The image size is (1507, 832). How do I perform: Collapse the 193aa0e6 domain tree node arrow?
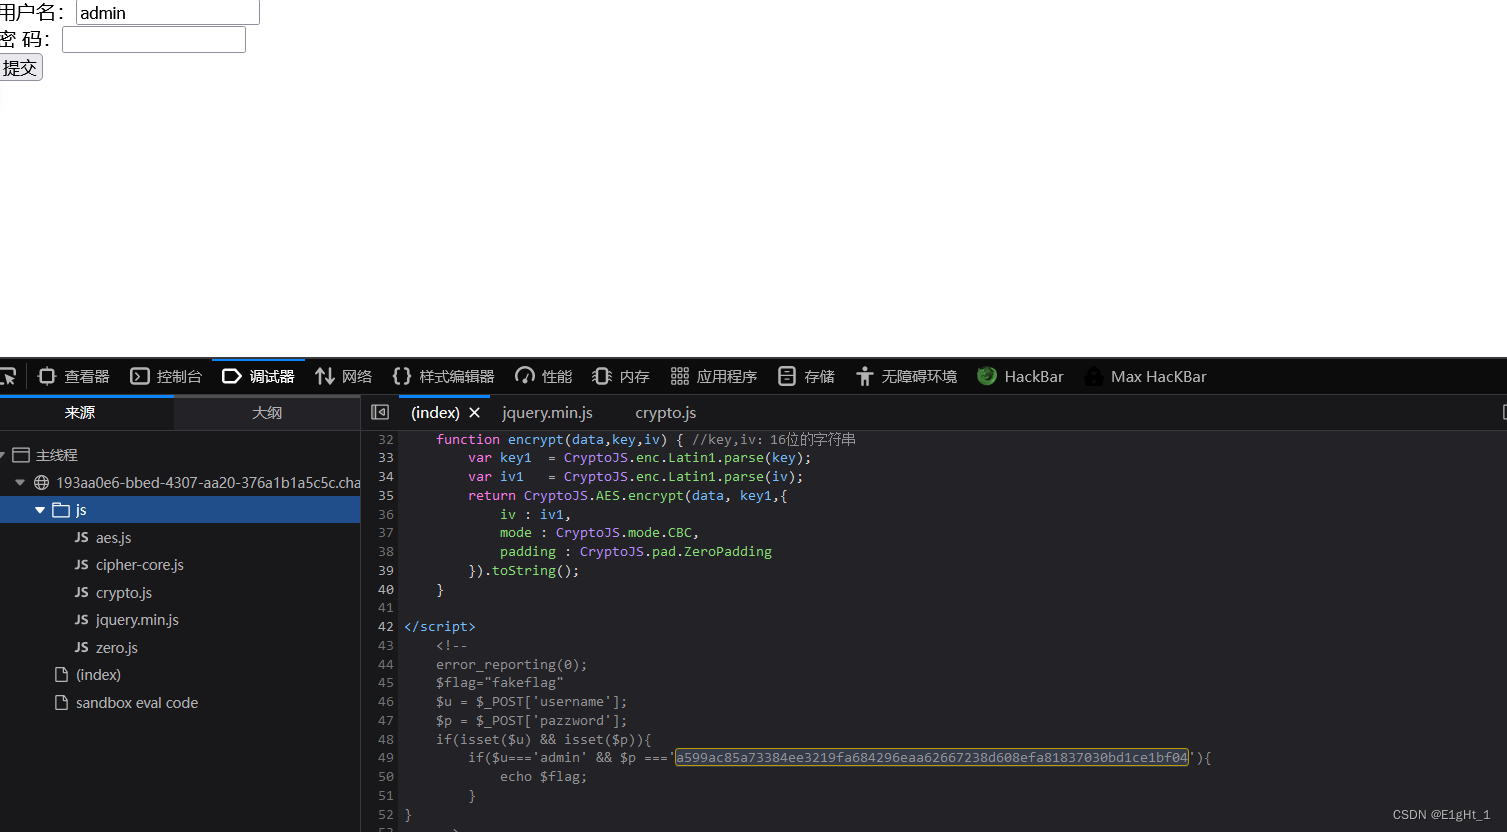(x=20, y=482)
